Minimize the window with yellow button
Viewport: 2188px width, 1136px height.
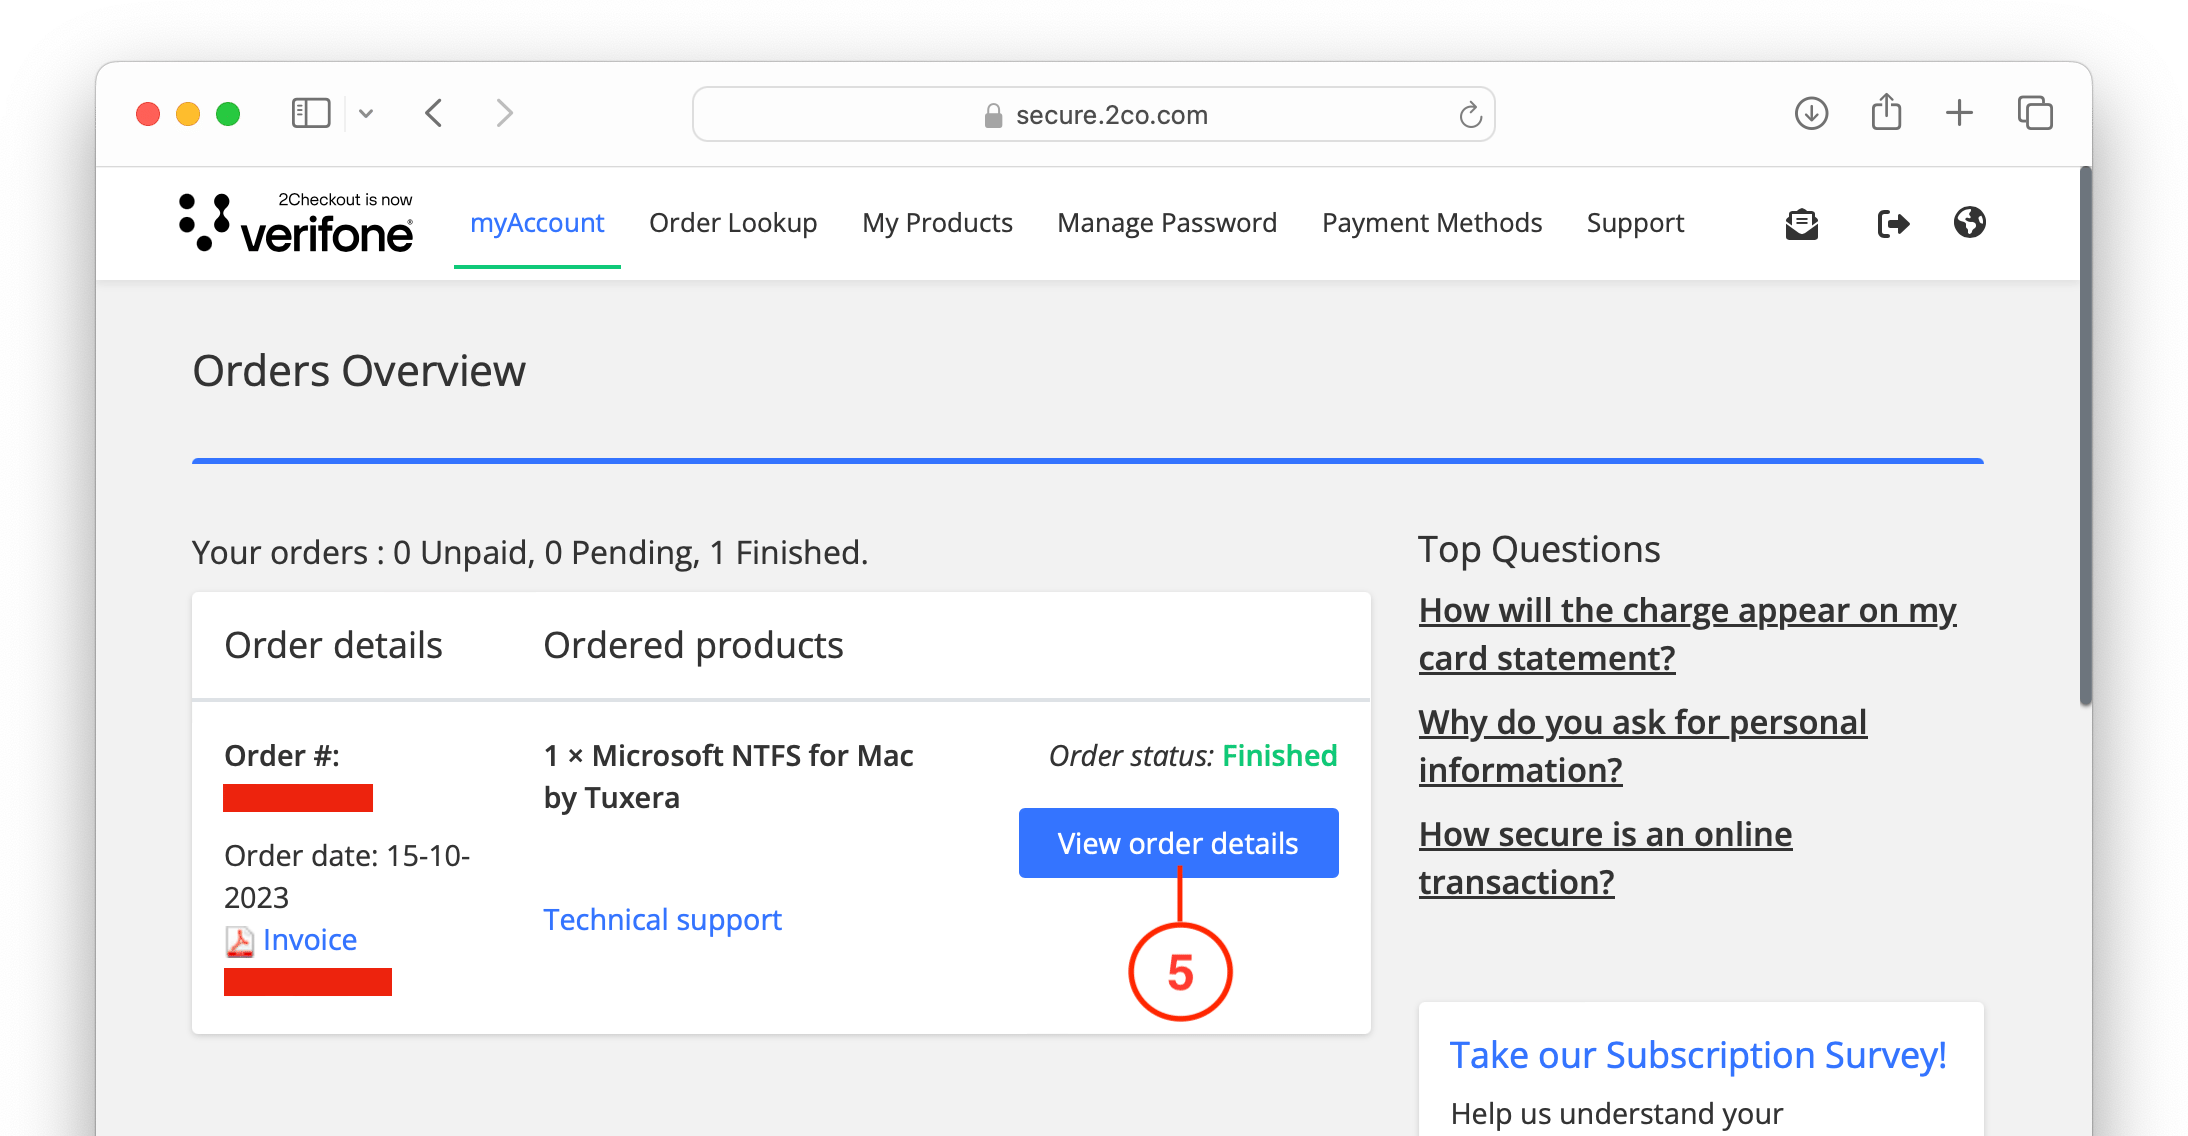(x=188, y=114)
